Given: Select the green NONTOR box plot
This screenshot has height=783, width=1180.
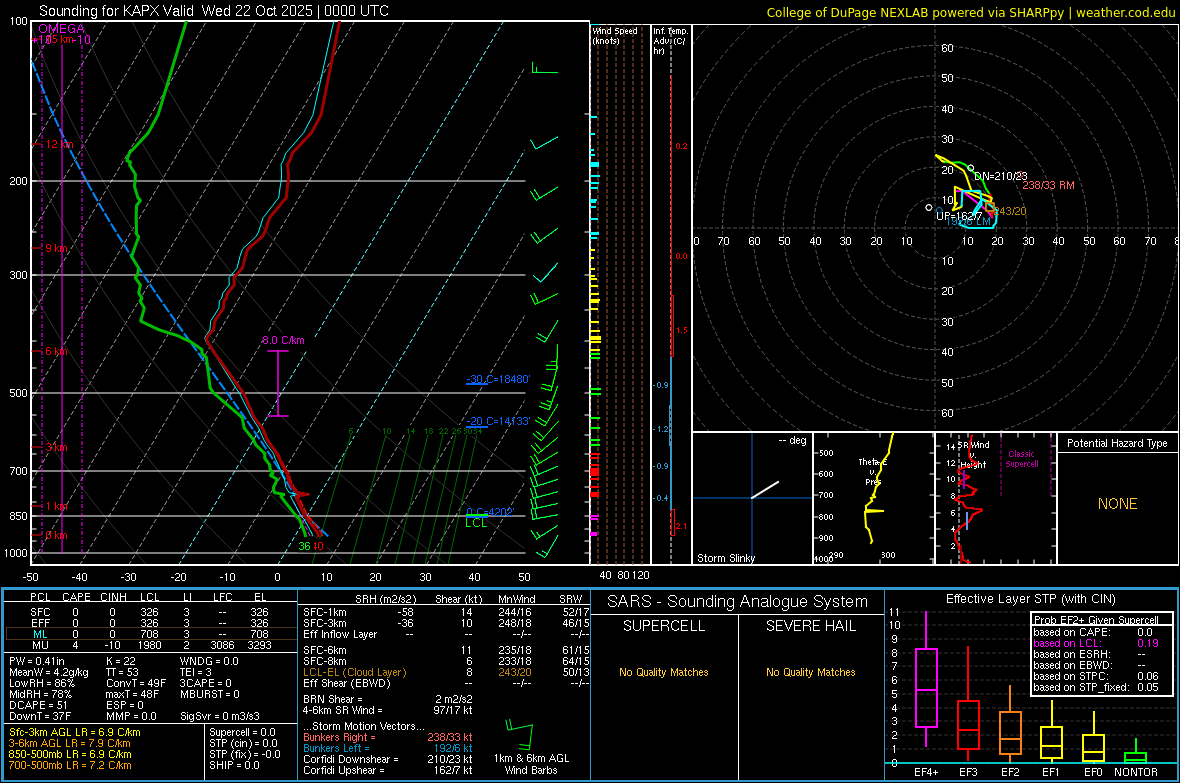Looking at the screenshot, I should coord(1136,751).
